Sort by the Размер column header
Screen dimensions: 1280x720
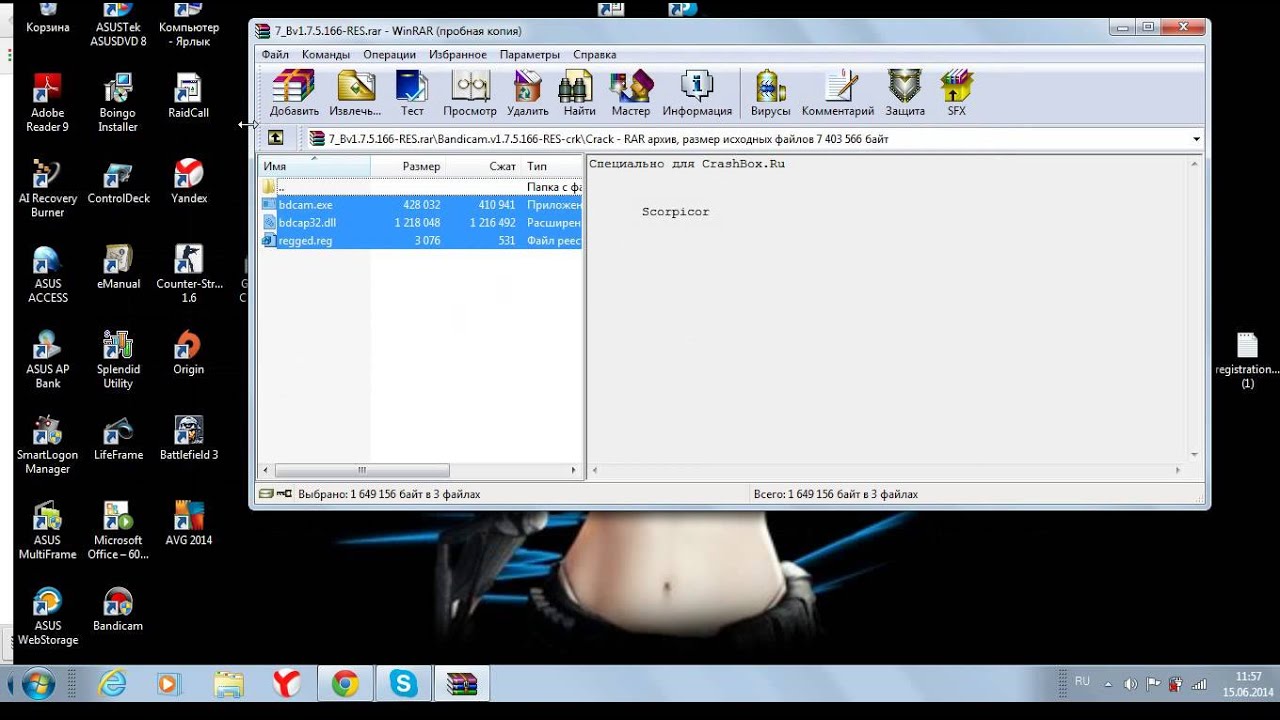(408, 166)
